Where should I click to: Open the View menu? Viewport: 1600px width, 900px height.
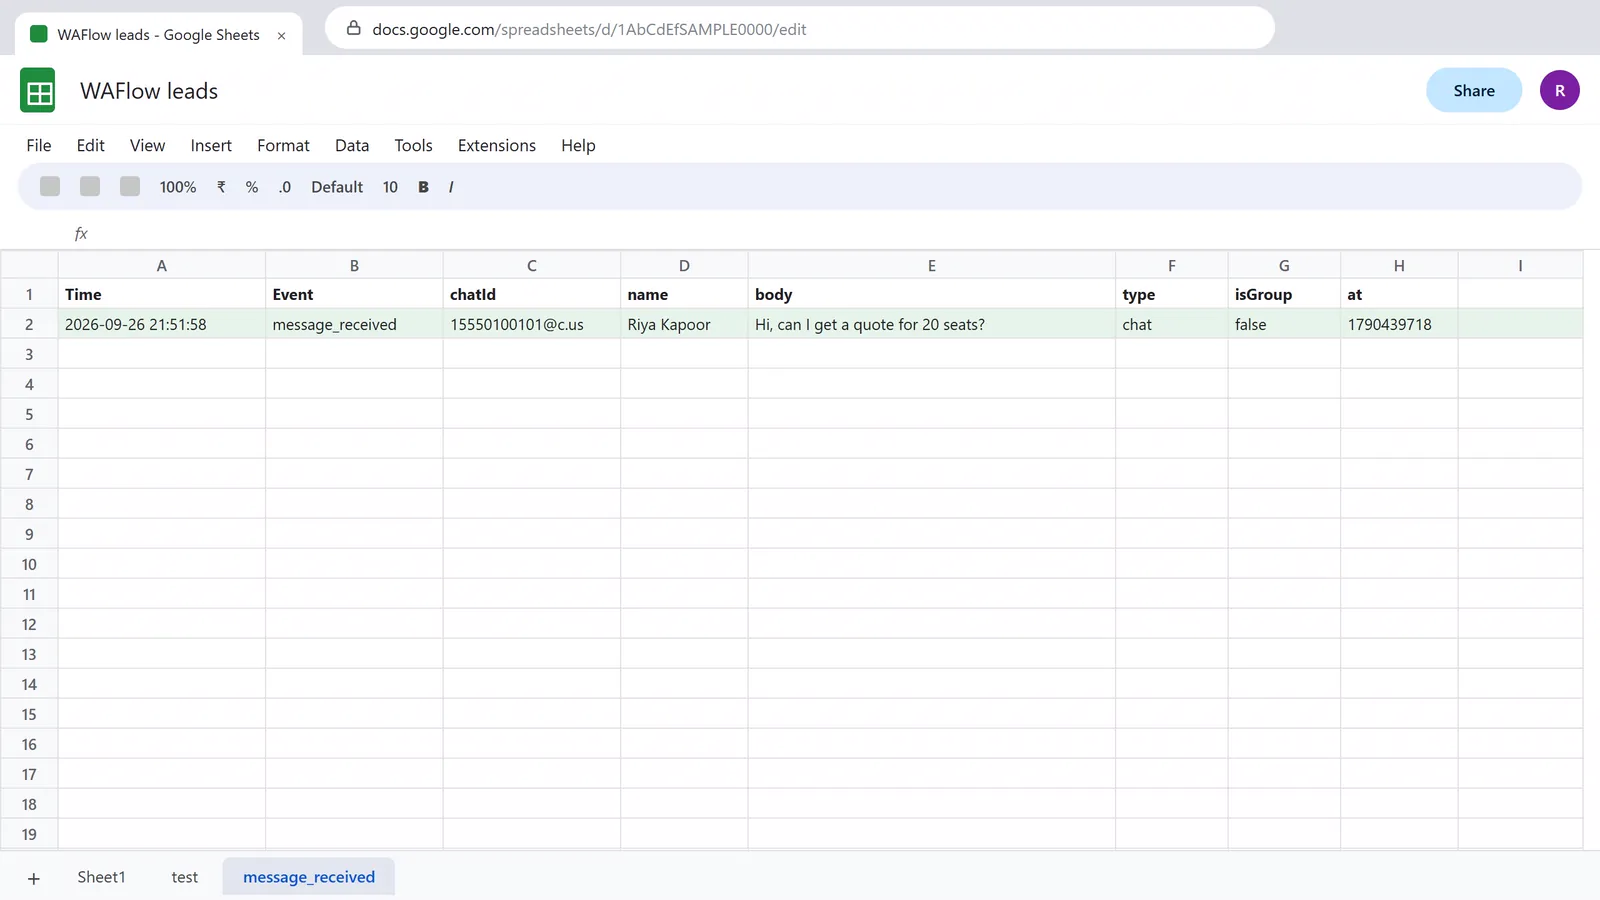(147, 145)
